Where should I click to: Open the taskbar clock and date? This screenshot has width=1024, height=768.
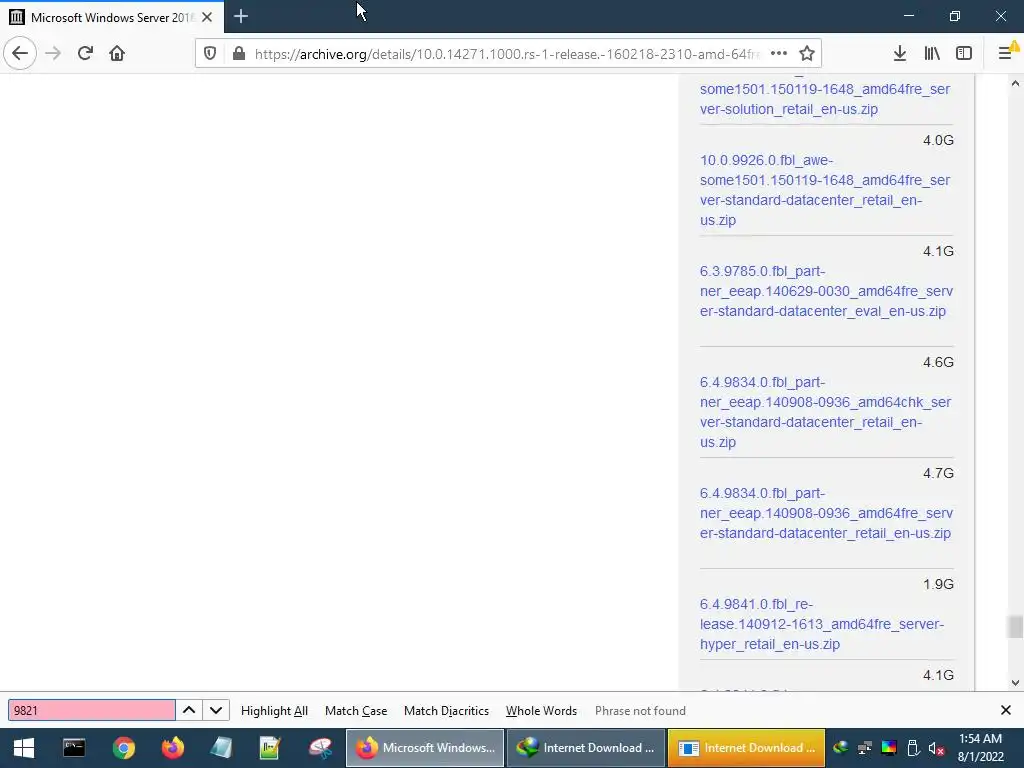[980, 748]
